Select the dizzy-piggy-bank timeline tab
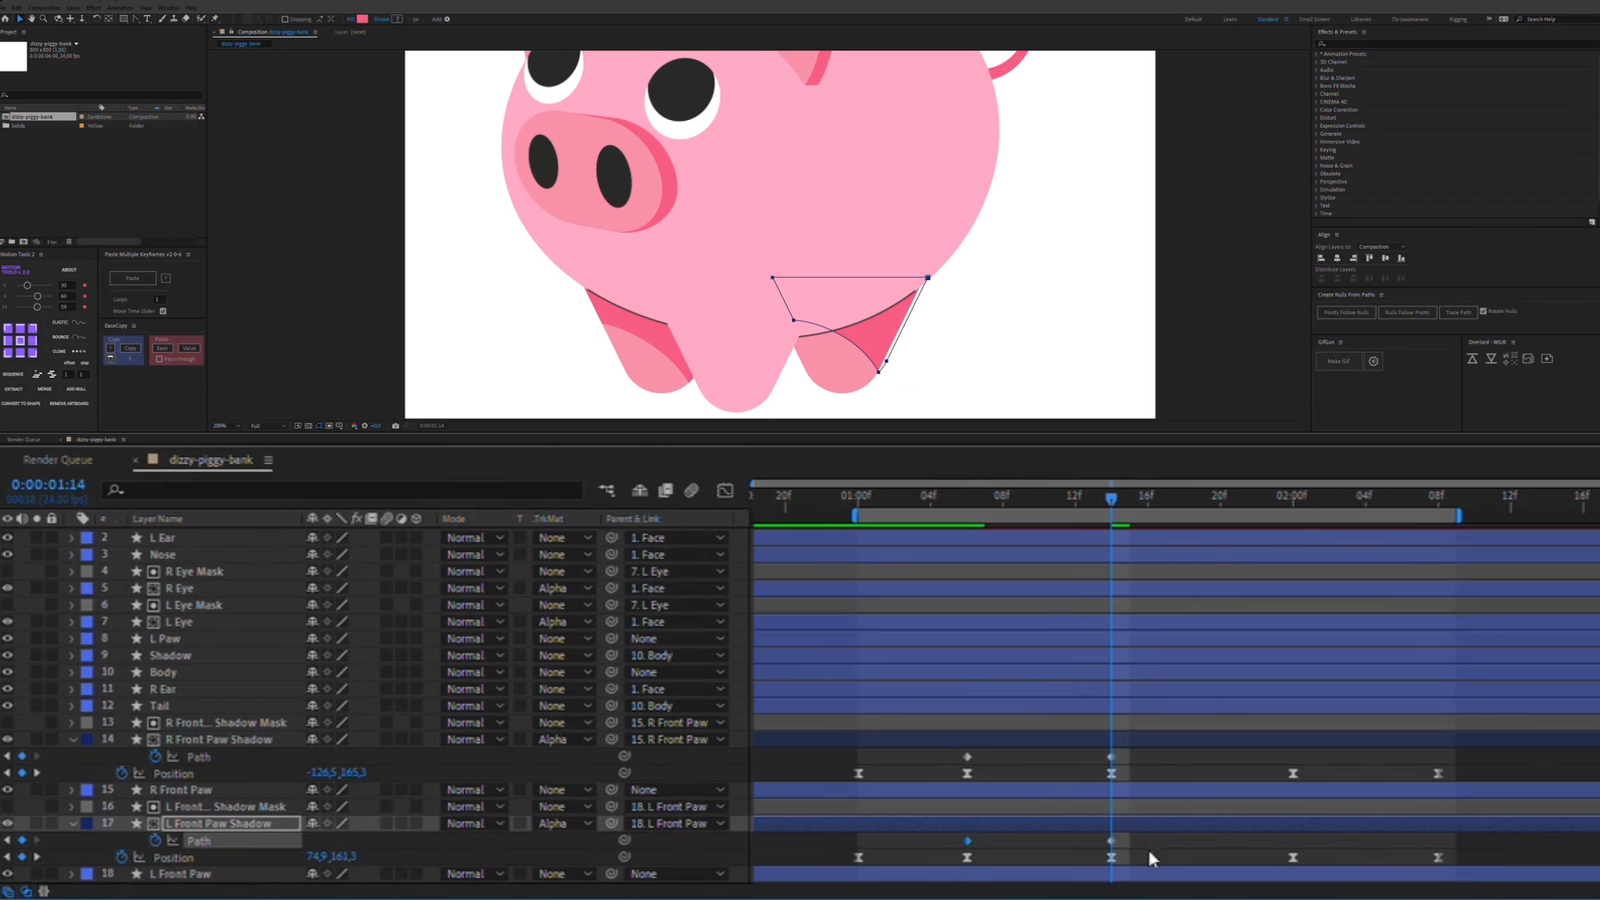This screenshot has height=900, width=1600. (x=211, y=460)
